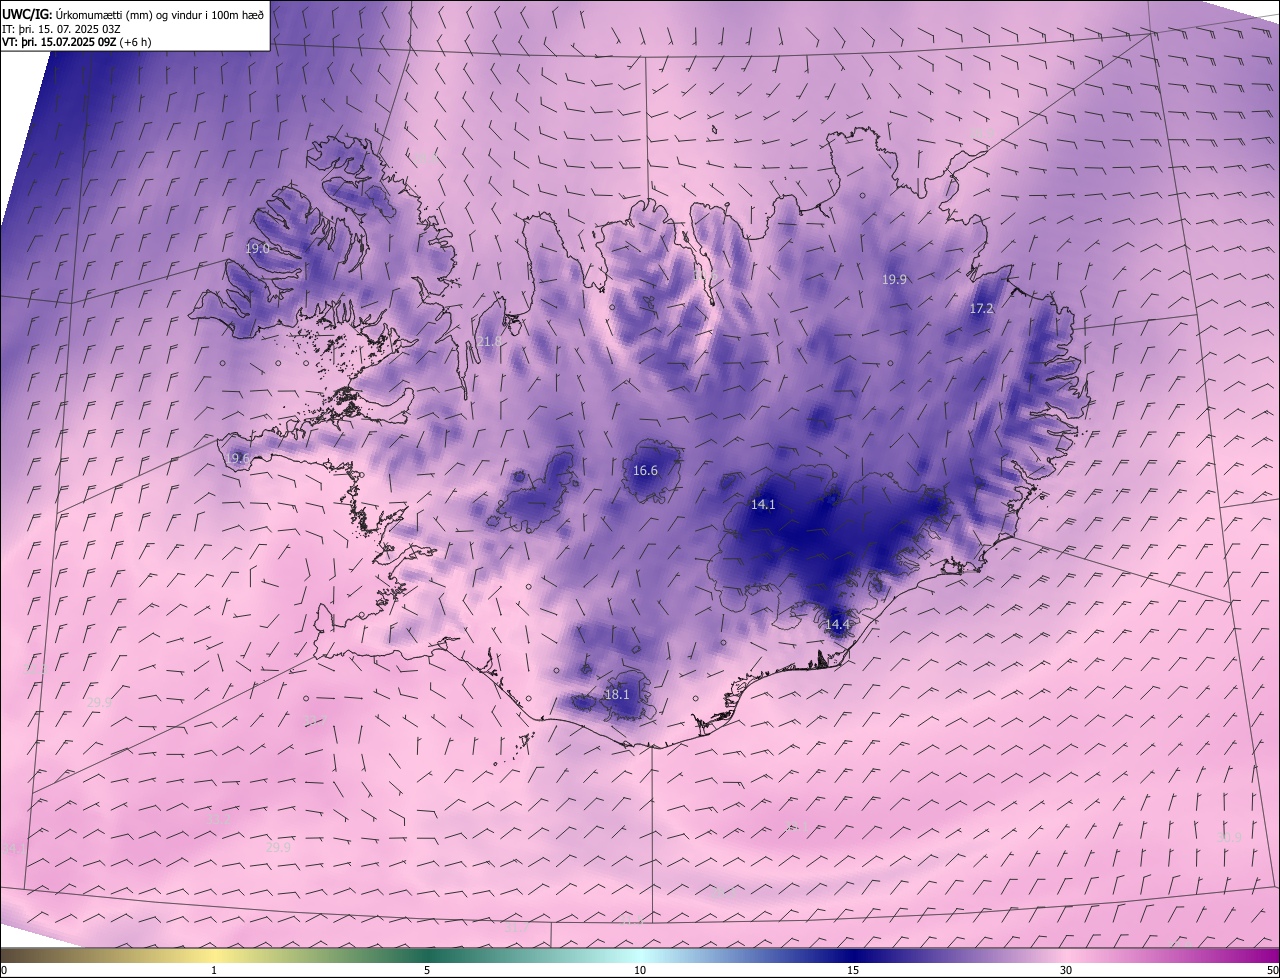Click the '19.9' value in the northeast
1280x978 pixels.
click(x=894, y=280)
